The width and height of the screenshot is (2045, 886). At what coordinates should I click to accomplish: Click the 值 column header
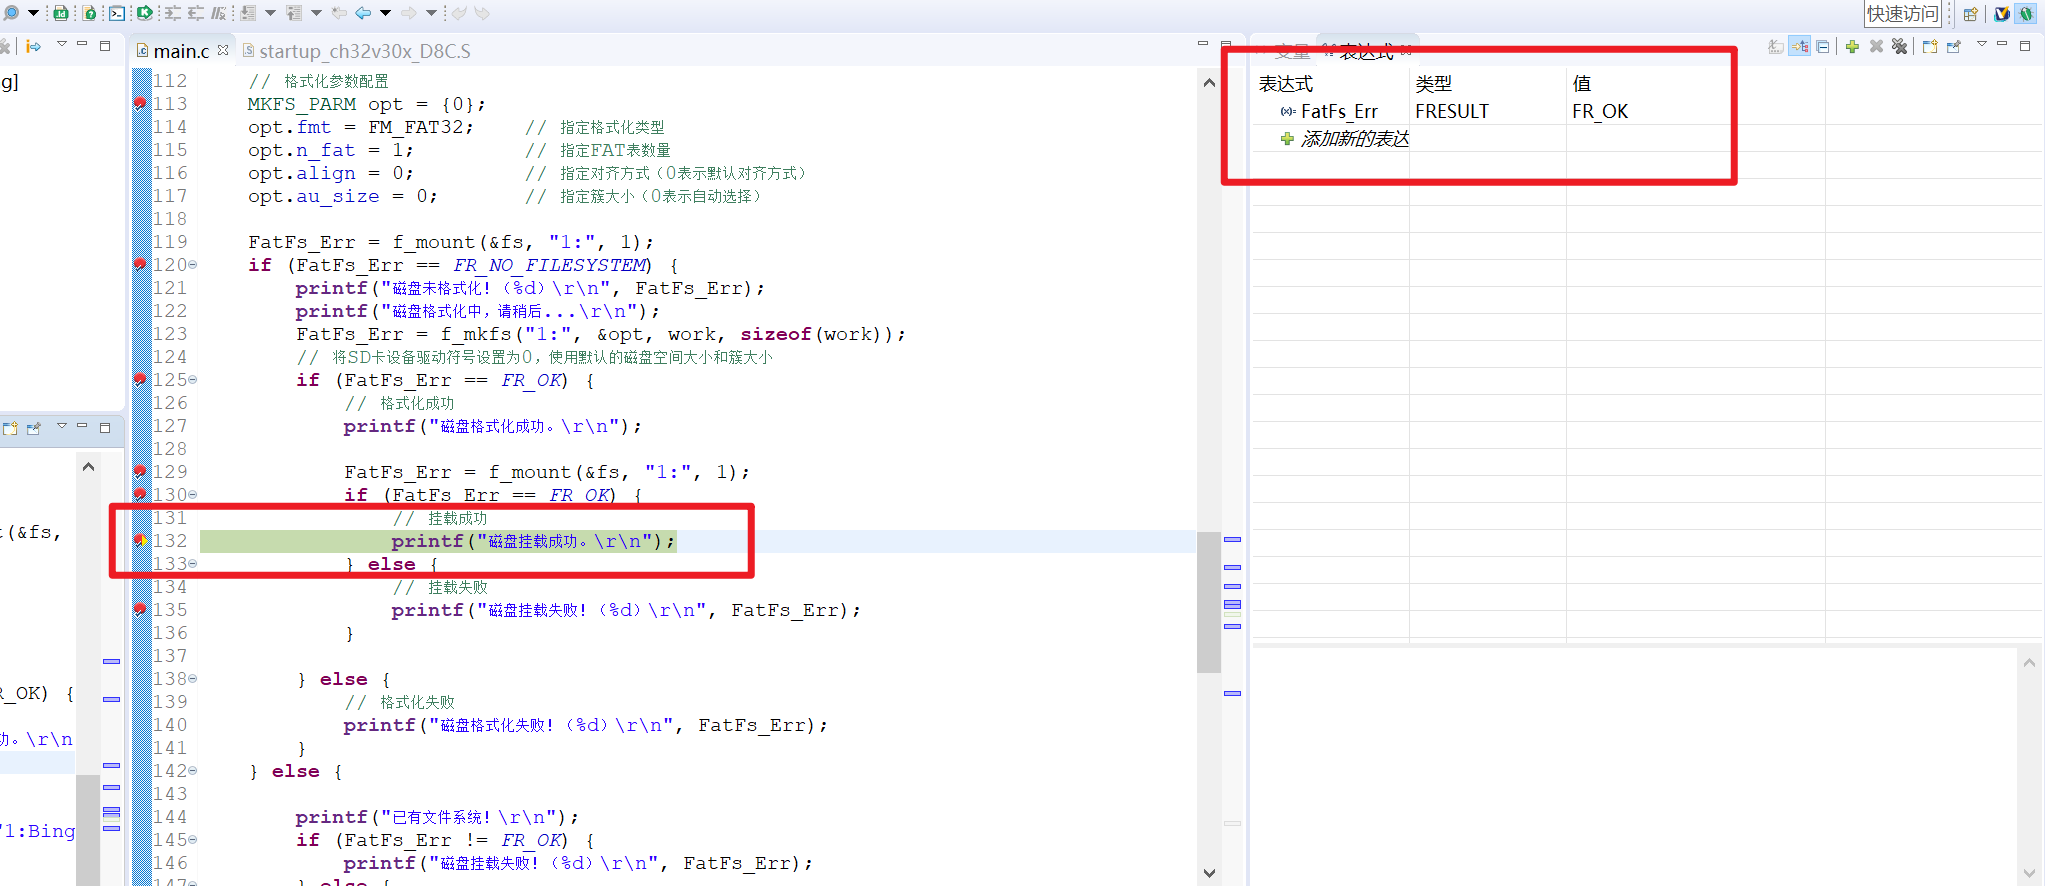[1581, 84]
